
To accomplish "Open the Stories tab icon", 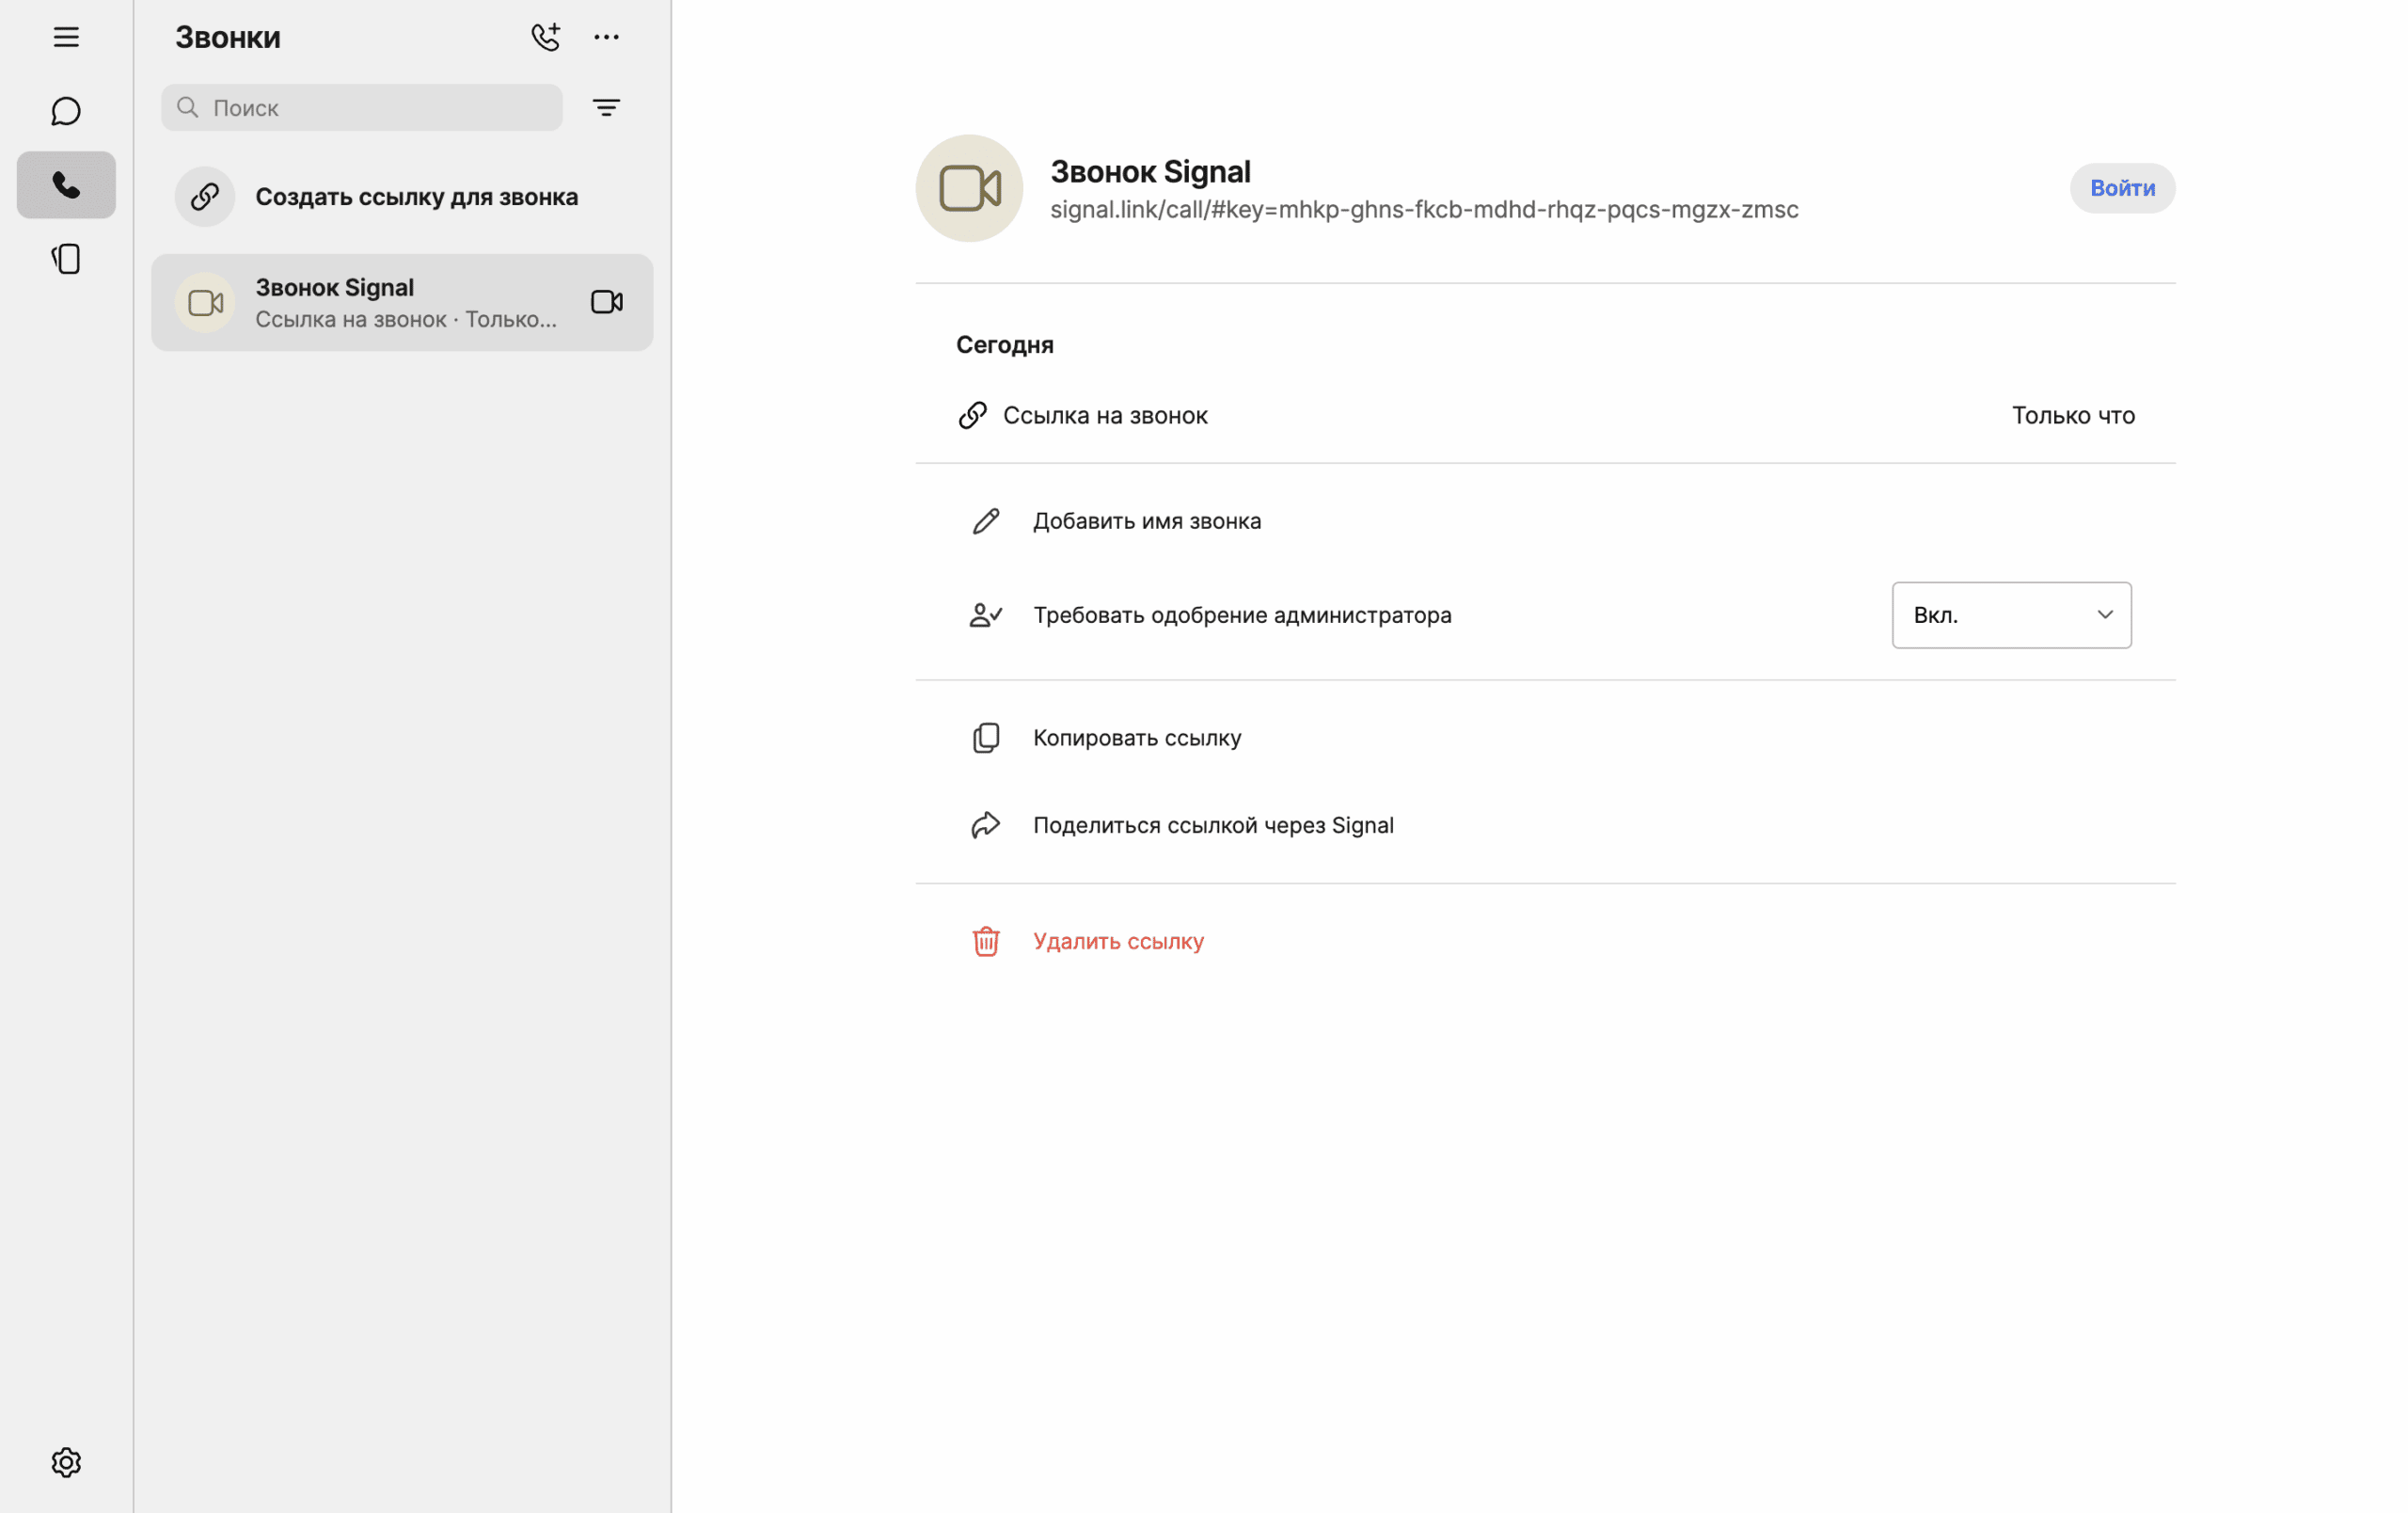I will (66, 259).
